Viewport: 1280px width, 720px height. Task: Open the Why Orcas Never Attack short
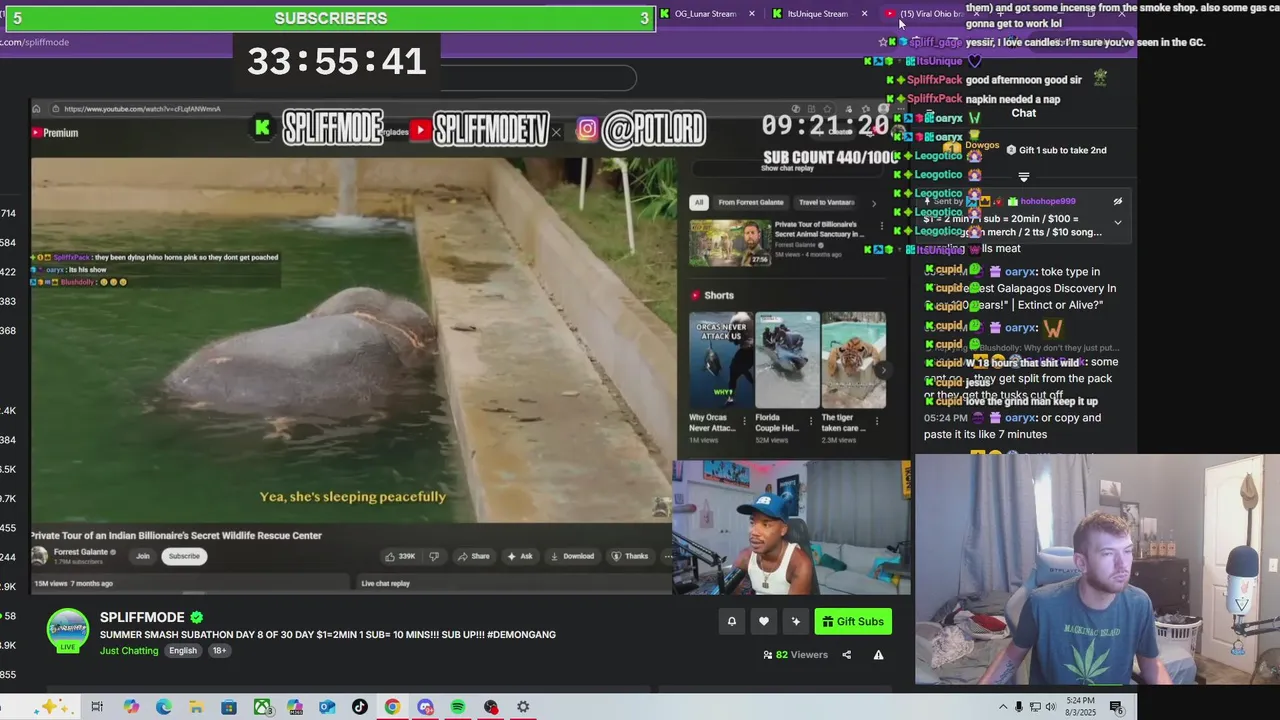721,360
